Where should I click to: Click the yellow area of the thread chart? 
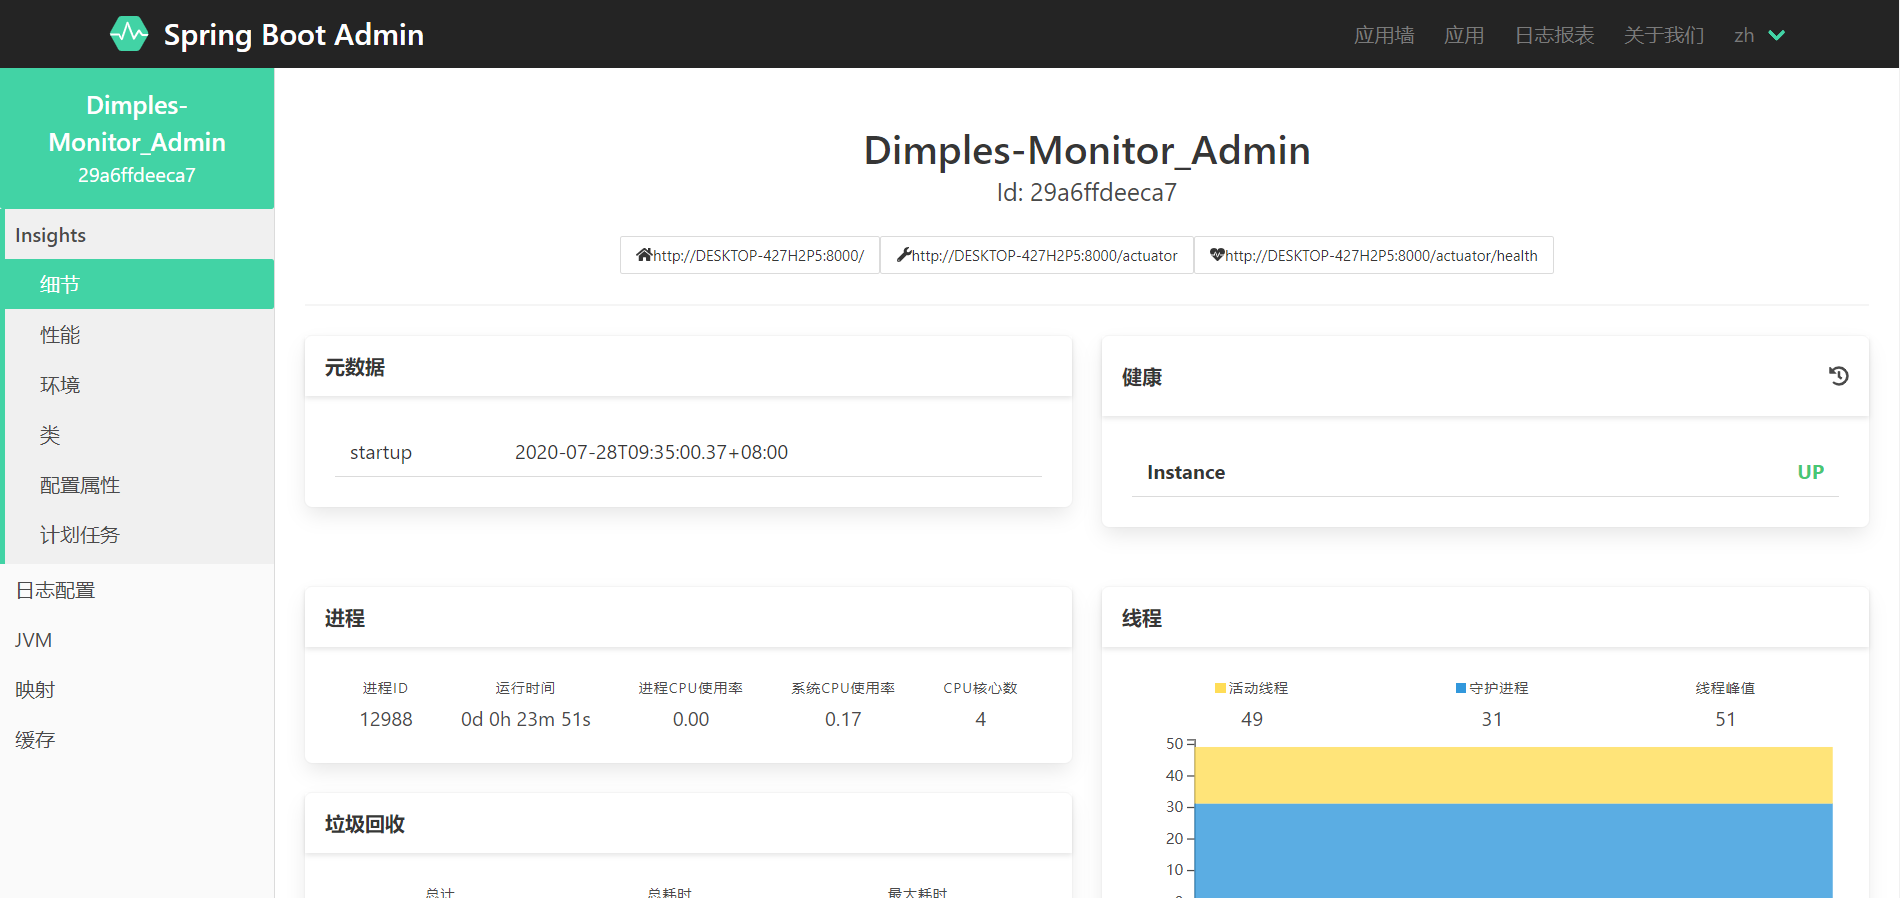tap(1514, 775)
